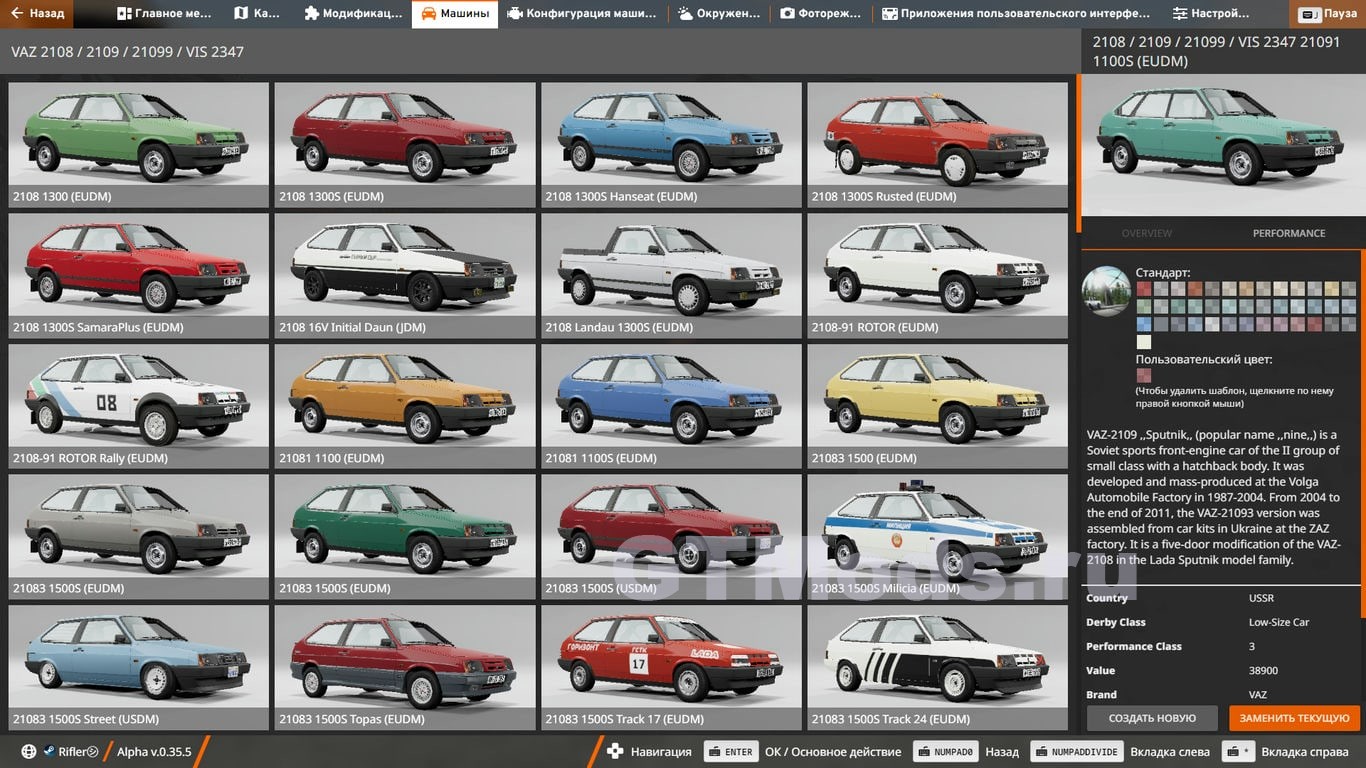The width and height of the screenshot is (1366, 768).
Task: Select the dark red 2108 1300S (EUDM)
Action: [405, 144]
